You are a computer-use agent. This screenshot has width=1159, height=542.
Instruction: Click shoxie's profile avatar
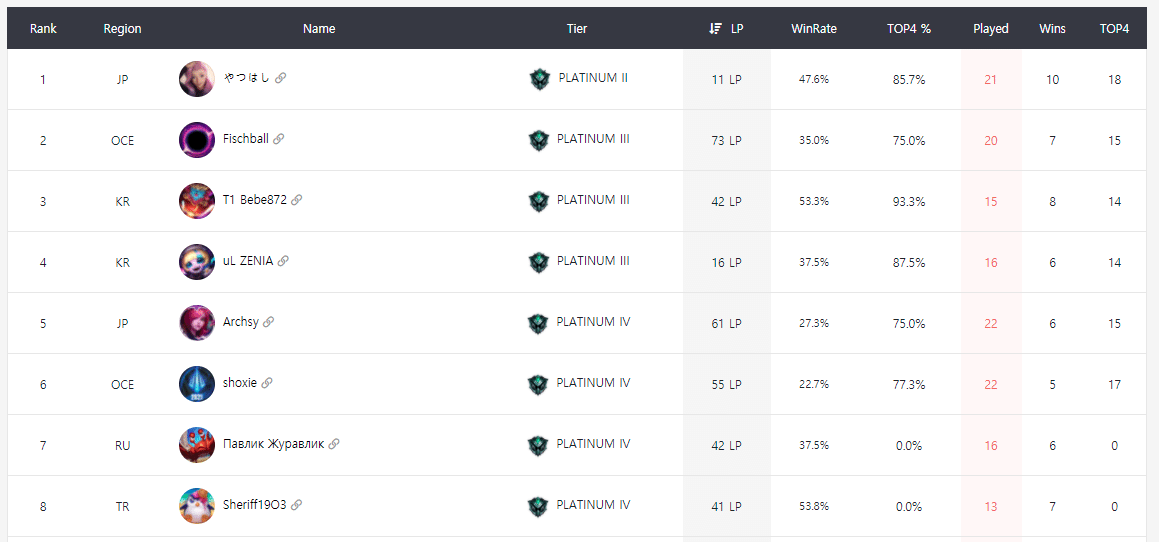pos(197,384)
